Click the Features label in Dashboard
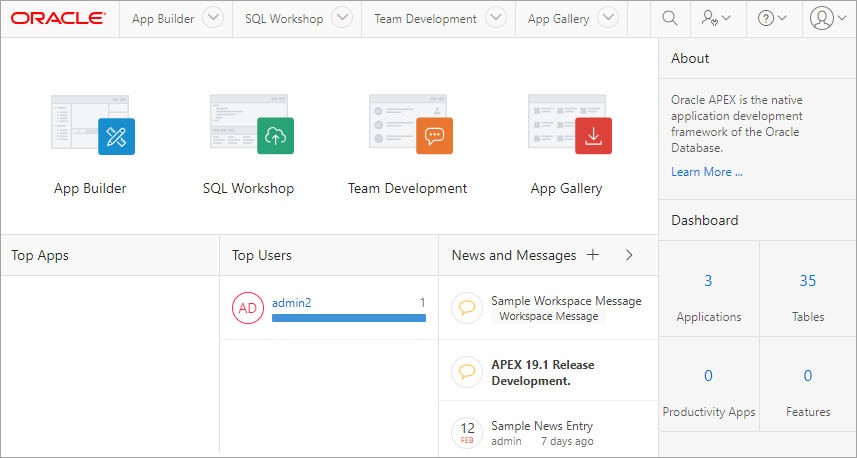 (808, 412)
